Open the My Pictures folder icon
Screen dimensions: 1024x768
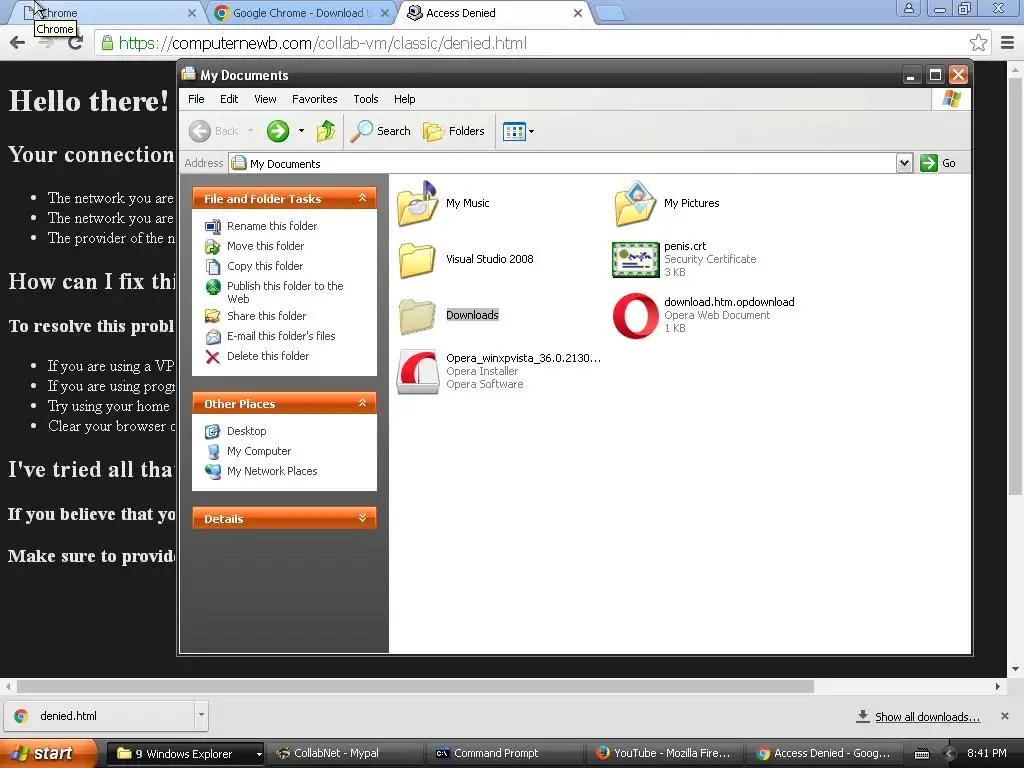click(x=635, y=204)
